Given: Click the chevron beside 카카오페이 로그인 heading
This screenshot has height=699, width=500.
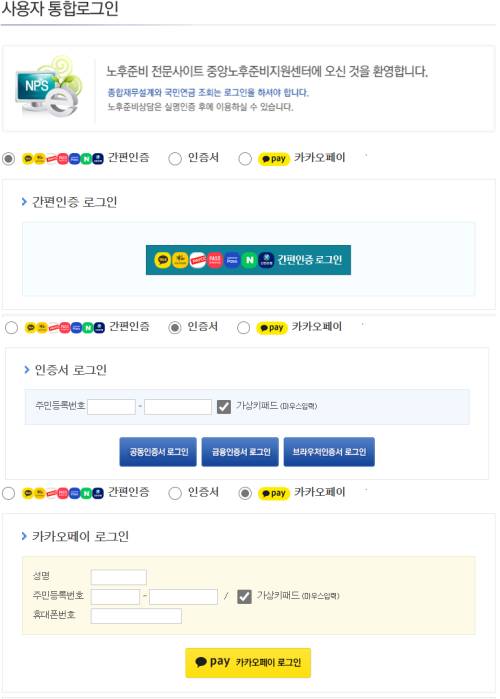Looking at the screenshot, I should coord(24,536).
